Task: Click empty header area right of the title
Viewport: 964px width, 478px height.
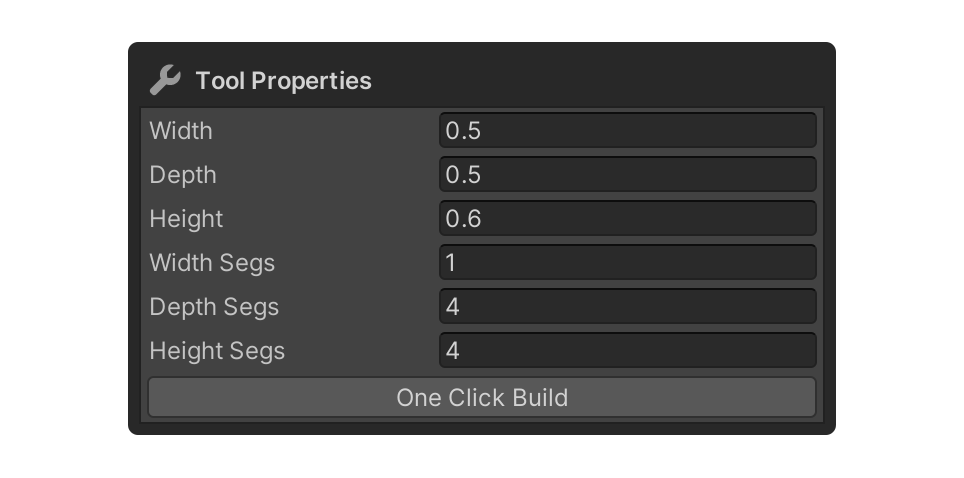Action: [x=600, y=80]
